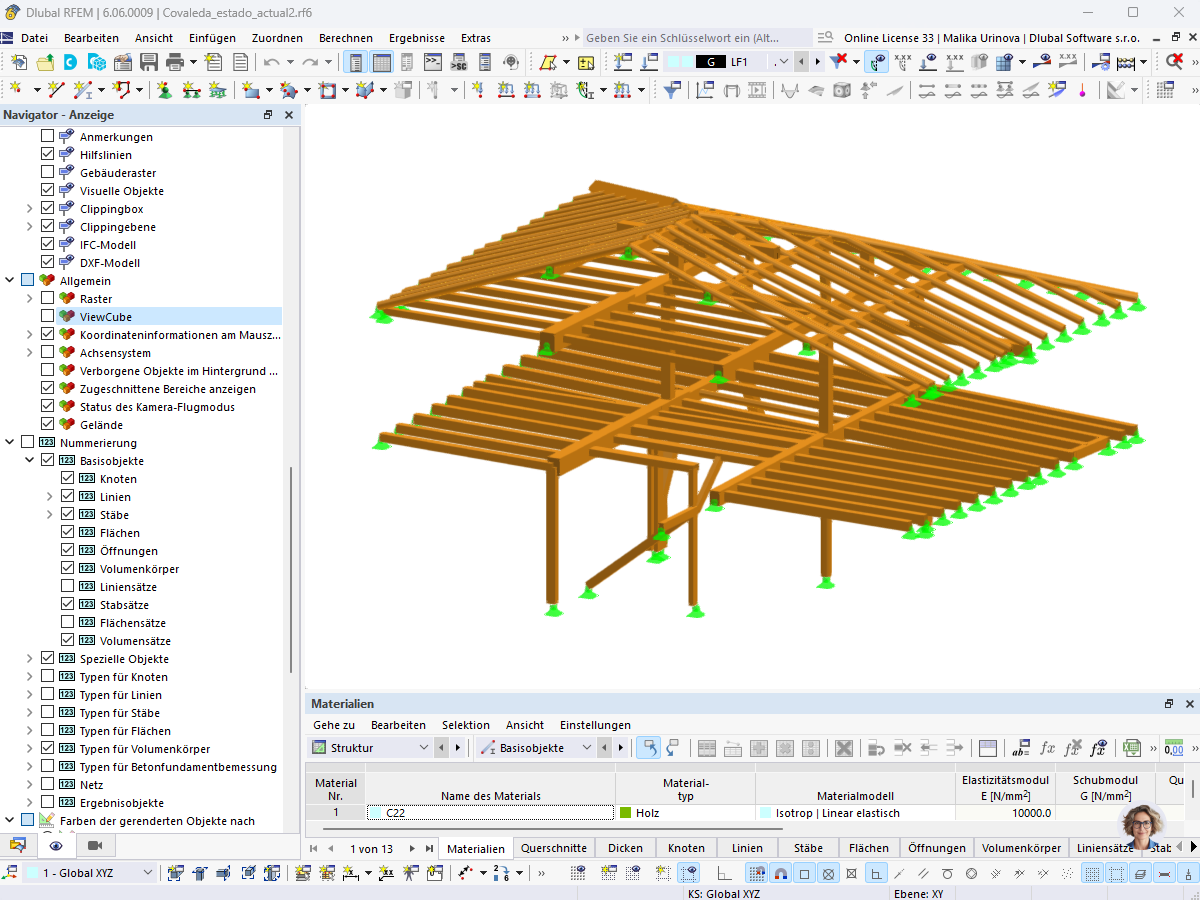The width and height of the screenshot is (1200, 900).
Task: Click the keyword search input field
Action: click(x=697, y=37)
